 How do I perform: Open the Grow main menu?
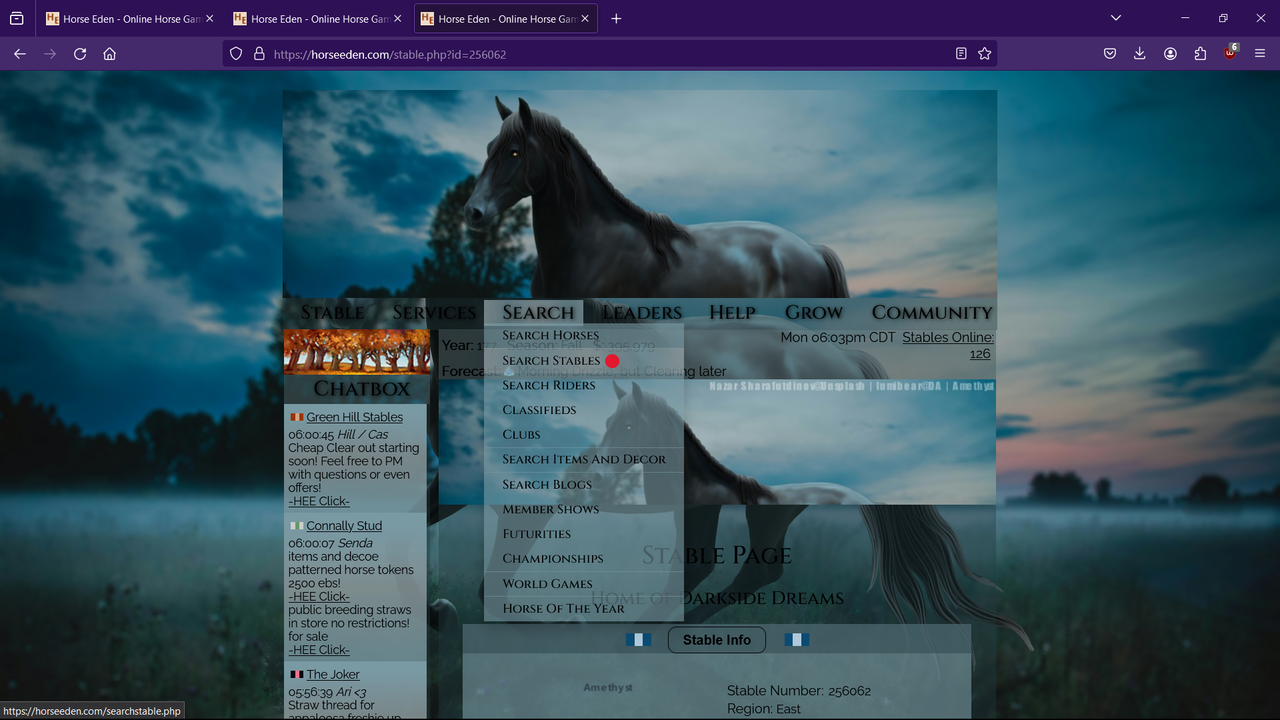point(814,312)
